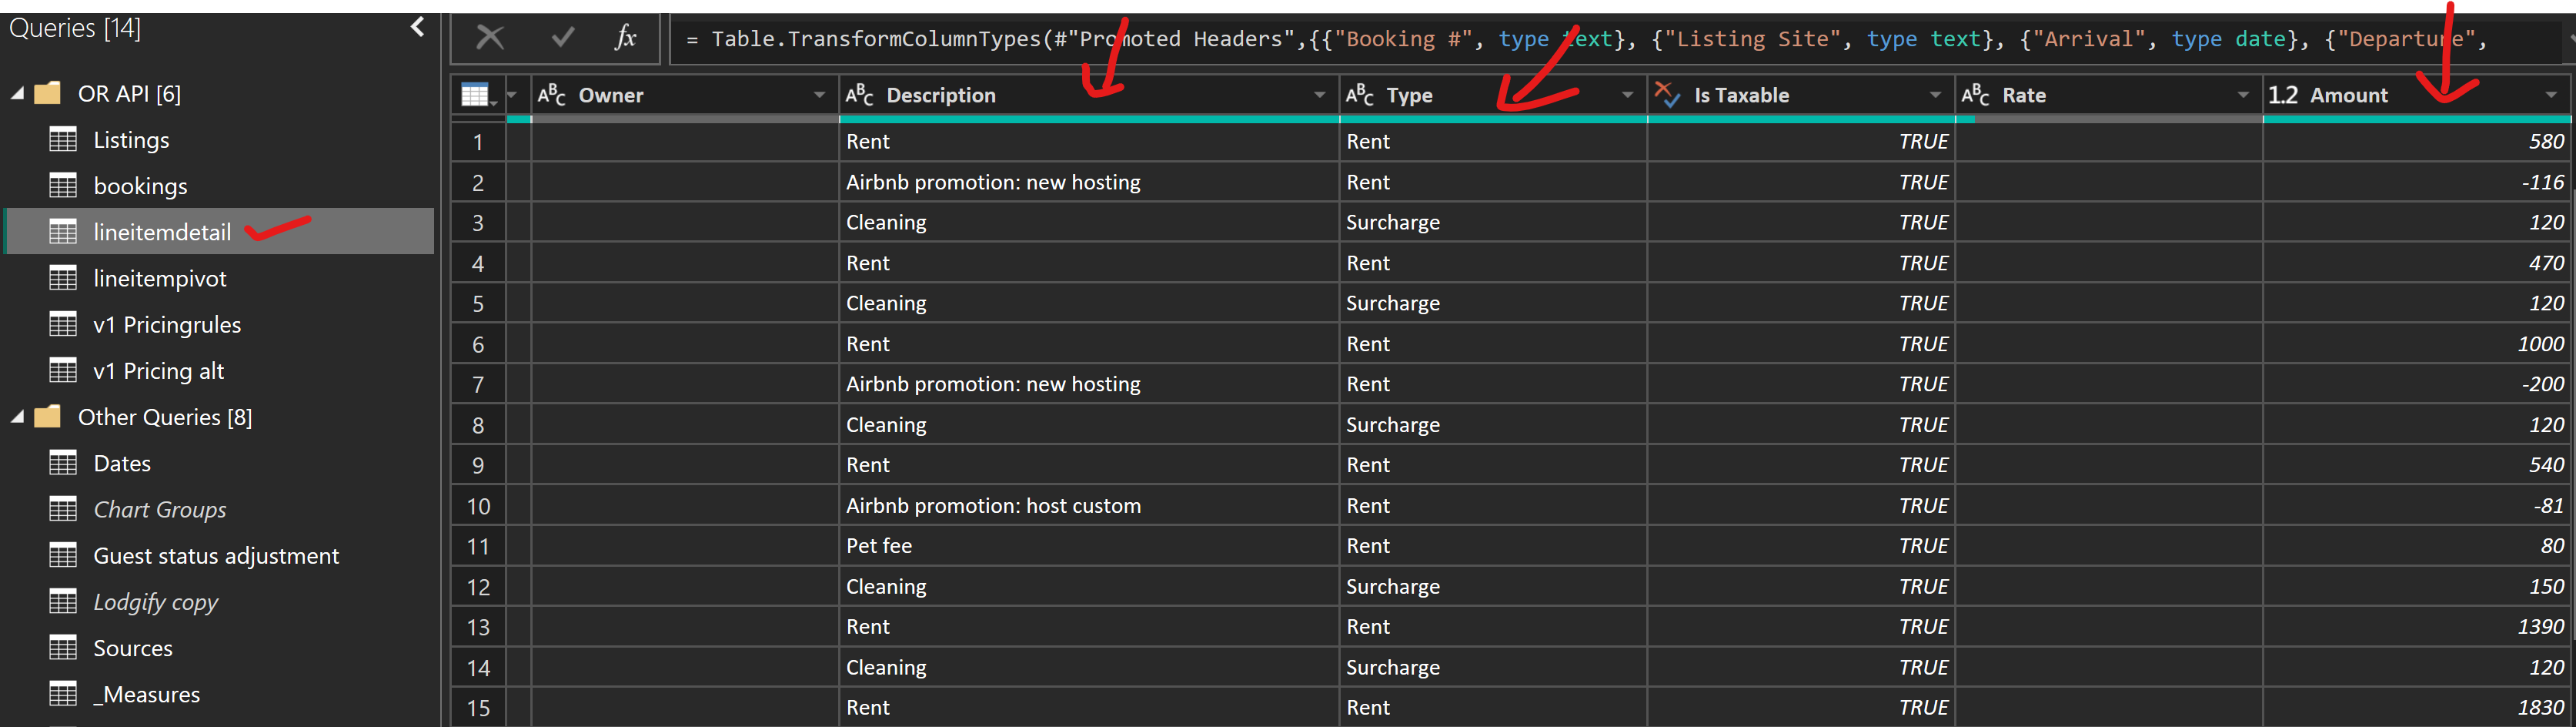Click the cancel formula X icon
Screen dimensions: 2576x727
point(490,38)
